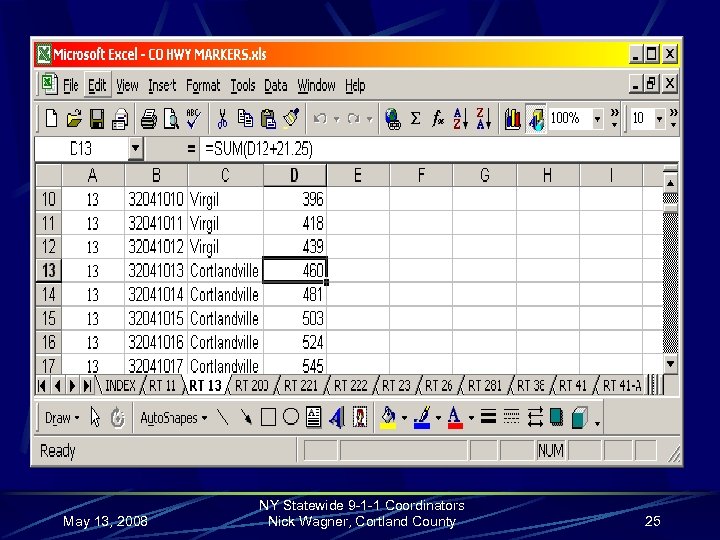Select the Oval drawing tool
The height and width of the screenshot is (540, 720).
coord(291,417)
